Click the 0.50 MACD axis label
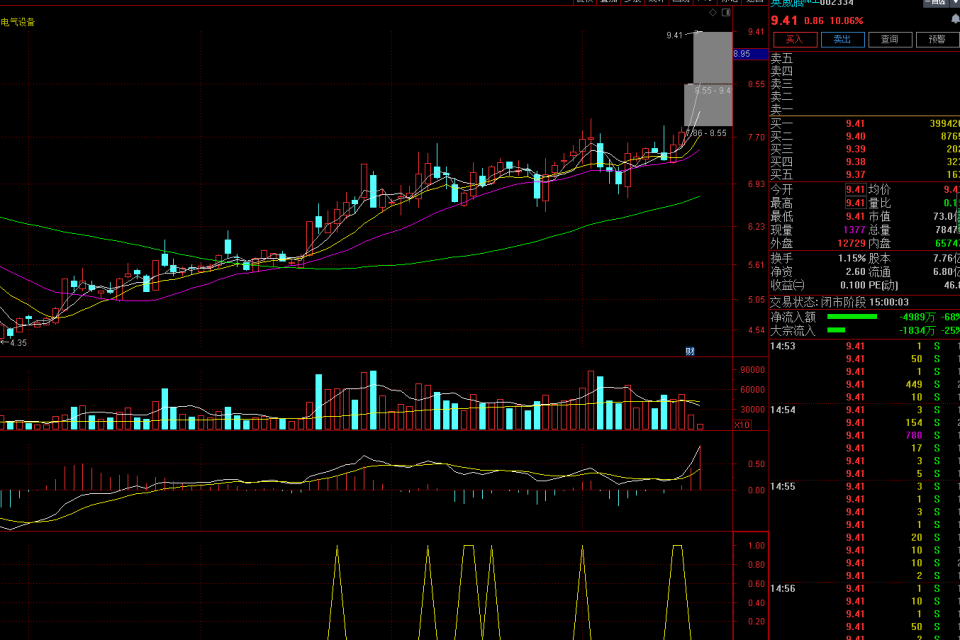The image size is (960, 640). [756, 464]
